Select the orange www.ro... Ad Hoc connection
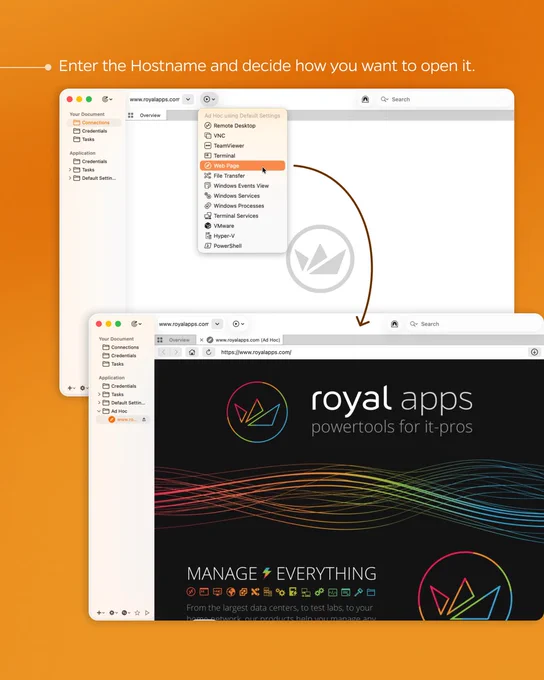The width and height of the screenshot is (544, 680). point(123,419)
